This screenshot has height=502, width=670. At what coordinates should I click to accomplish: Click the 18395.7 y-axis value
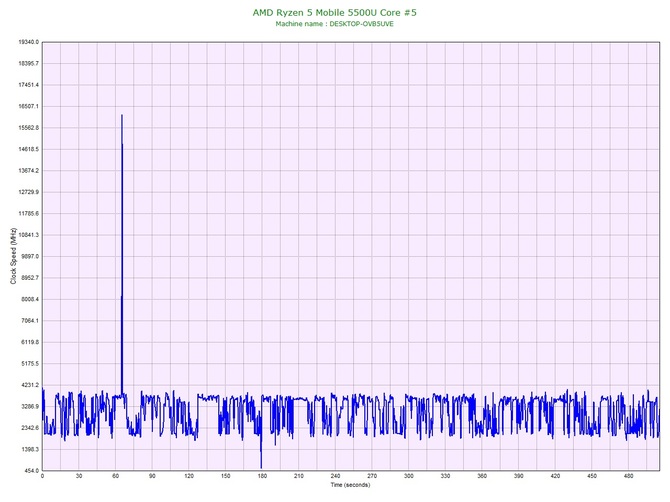pos(29,63)
